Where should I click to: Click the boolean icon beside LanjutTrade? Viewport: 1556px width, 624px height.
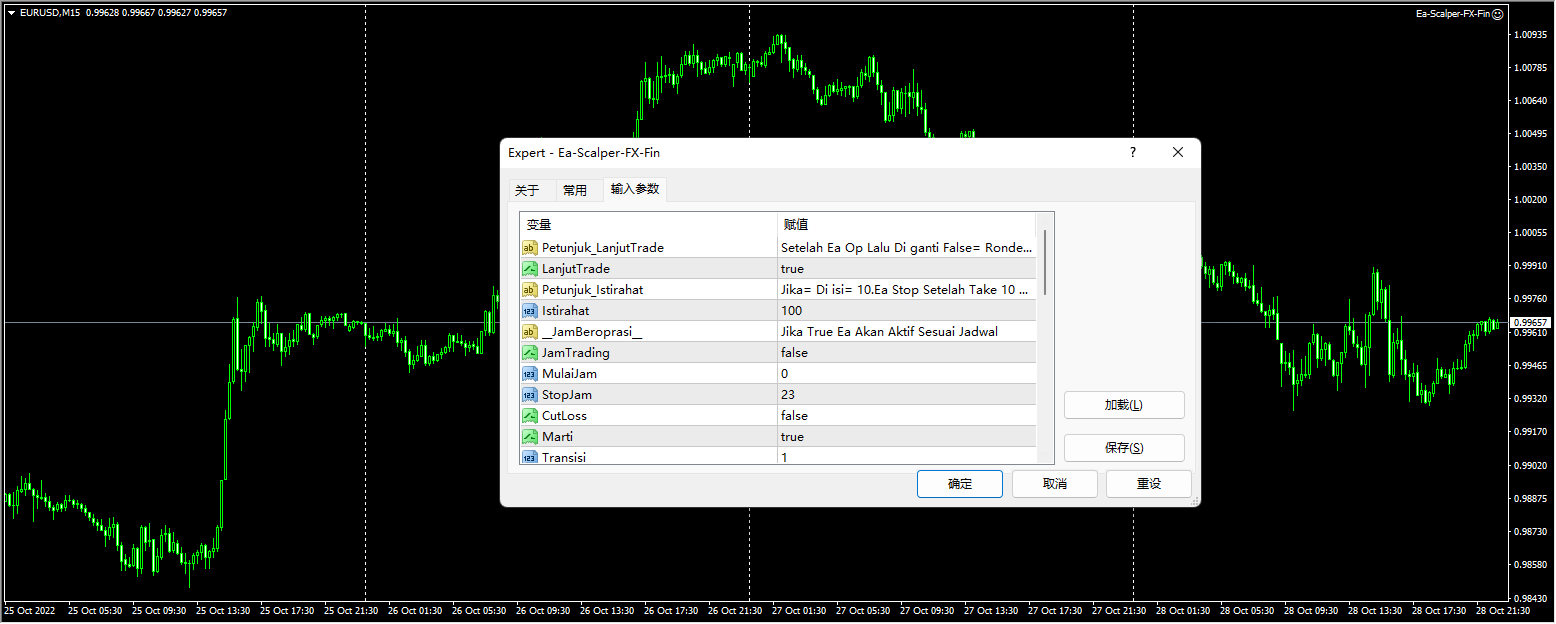530,268
